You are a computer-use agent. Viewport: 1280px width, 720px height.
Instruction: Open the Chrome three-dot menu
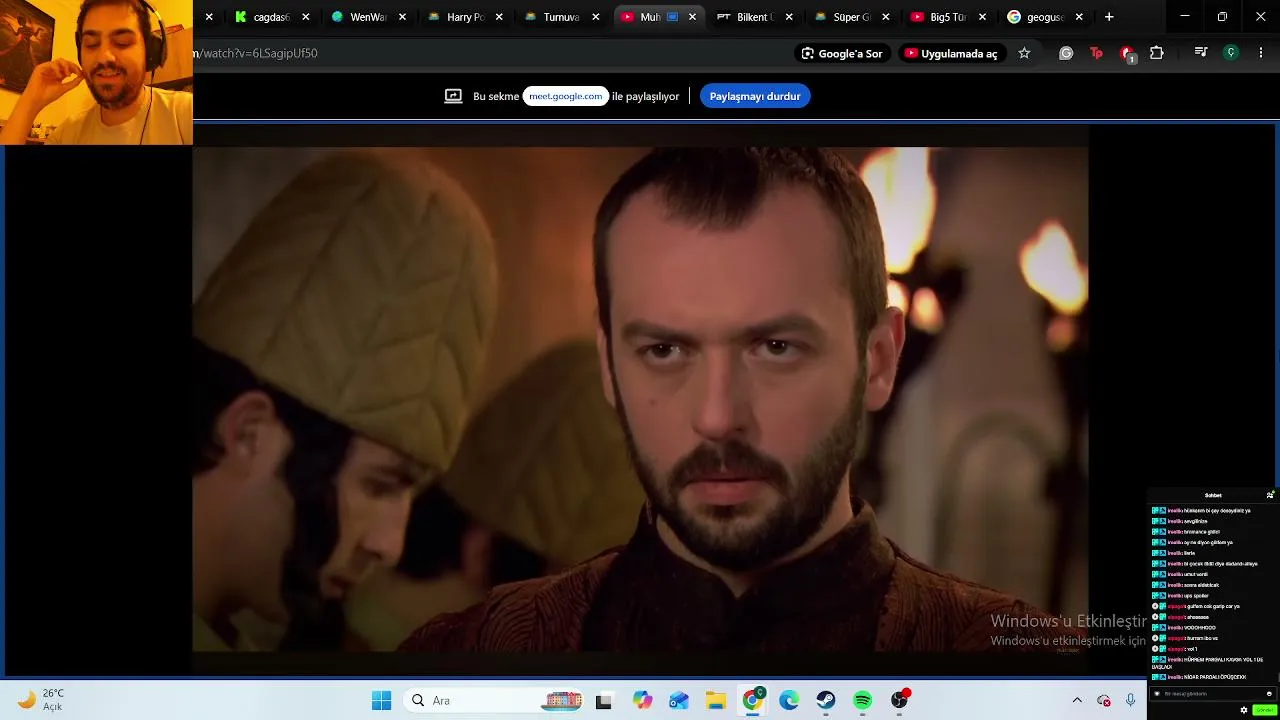[1261, 53]
